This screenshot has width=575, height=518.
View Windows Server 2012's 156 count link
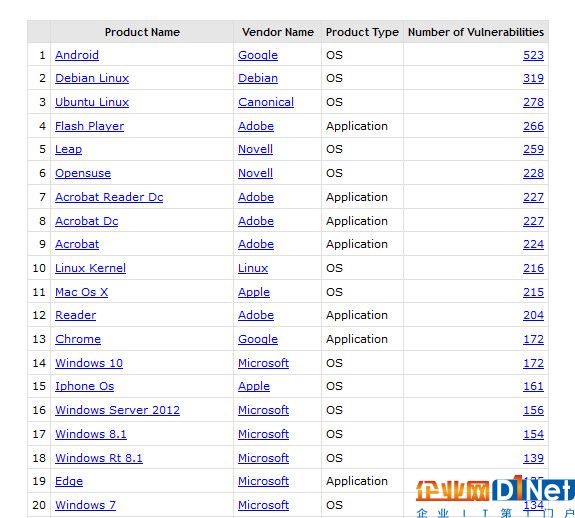[x=533, y=410]
